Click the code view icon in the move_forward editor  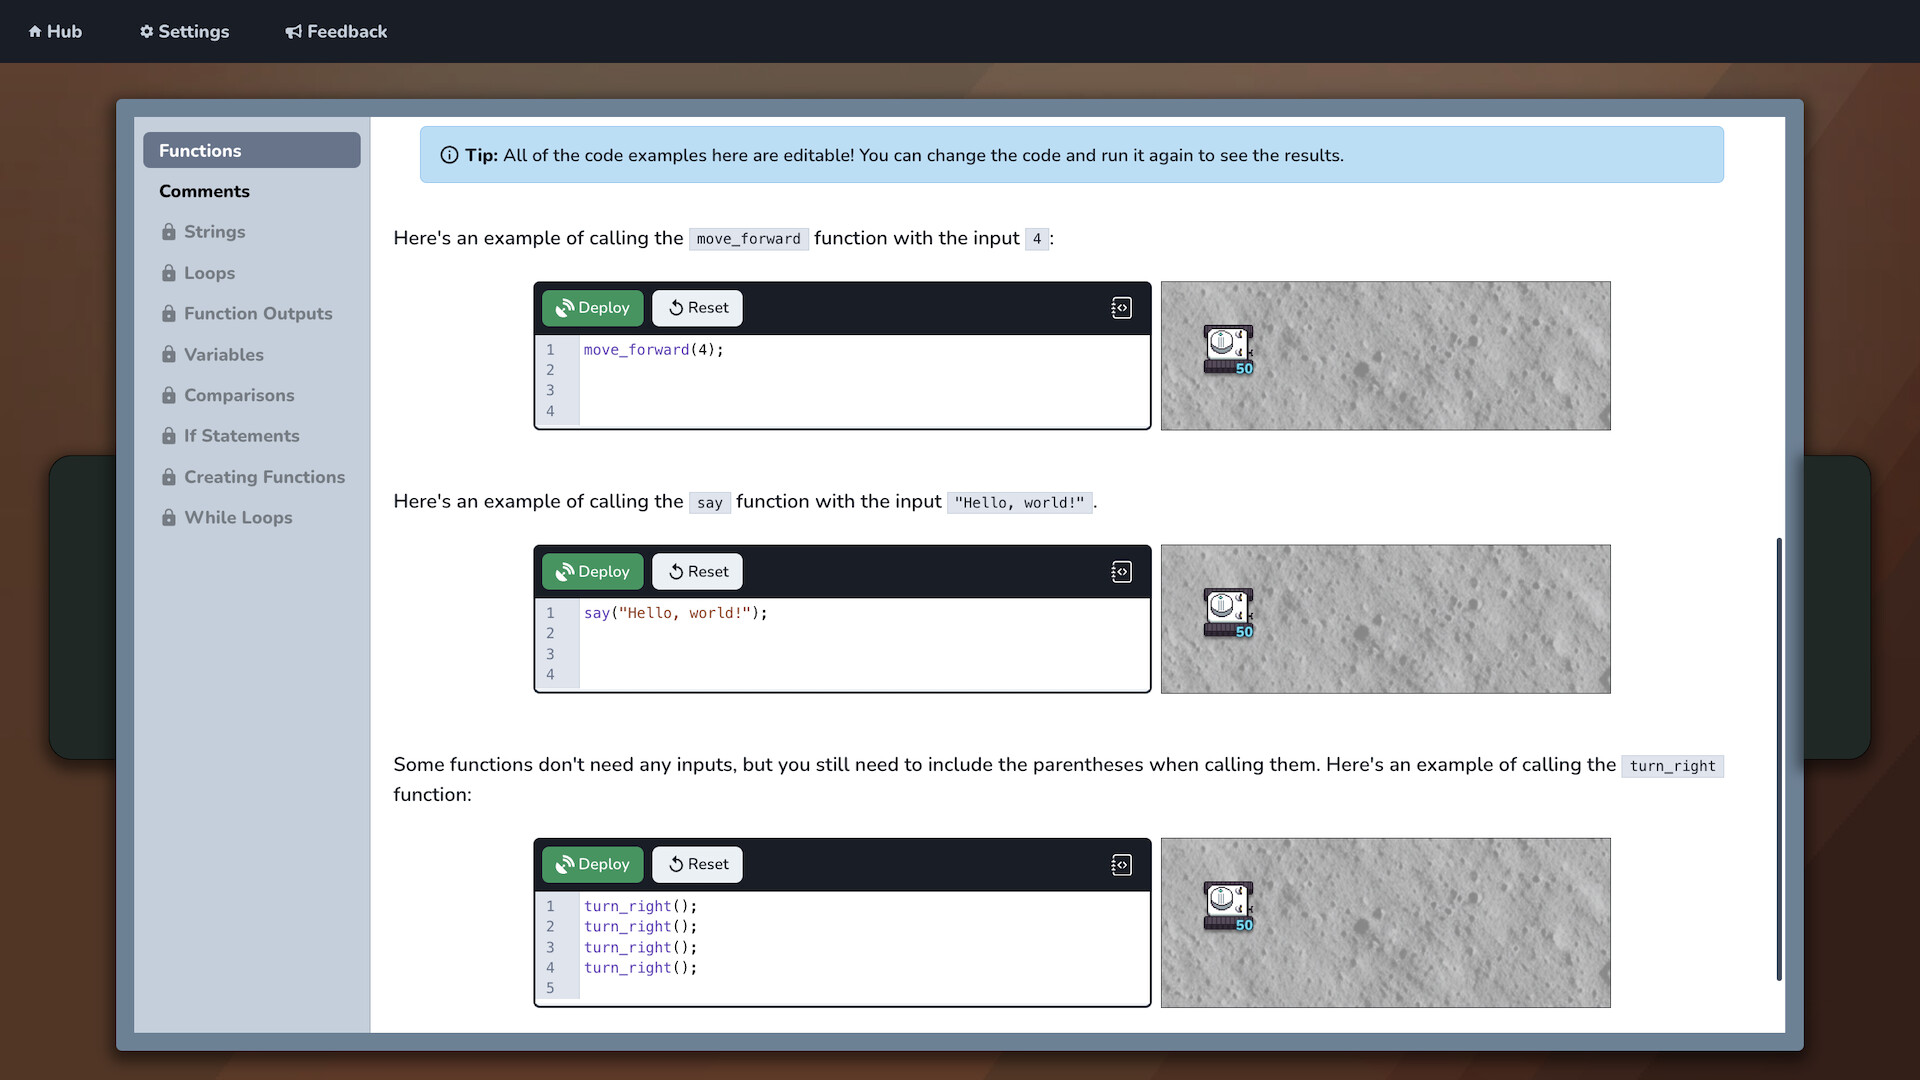[x=1121, y=308]
